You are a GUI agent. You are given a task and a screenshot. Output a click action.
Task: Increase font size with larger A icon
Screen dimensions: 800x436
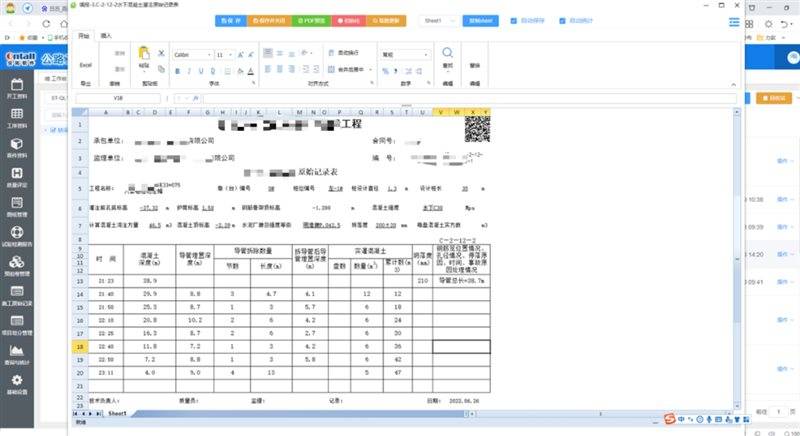tap(240, 55)
